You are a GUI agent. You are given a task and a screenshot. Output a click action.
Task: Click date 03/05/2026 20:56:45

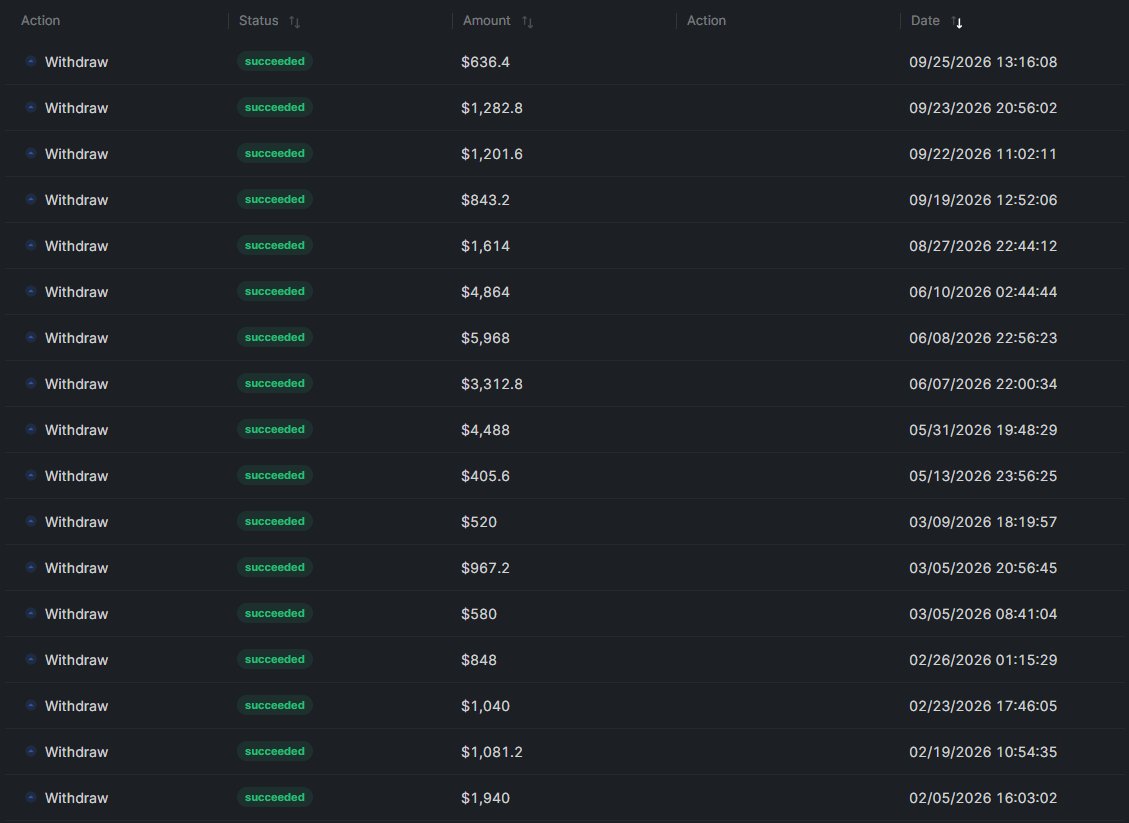(983, 569)
